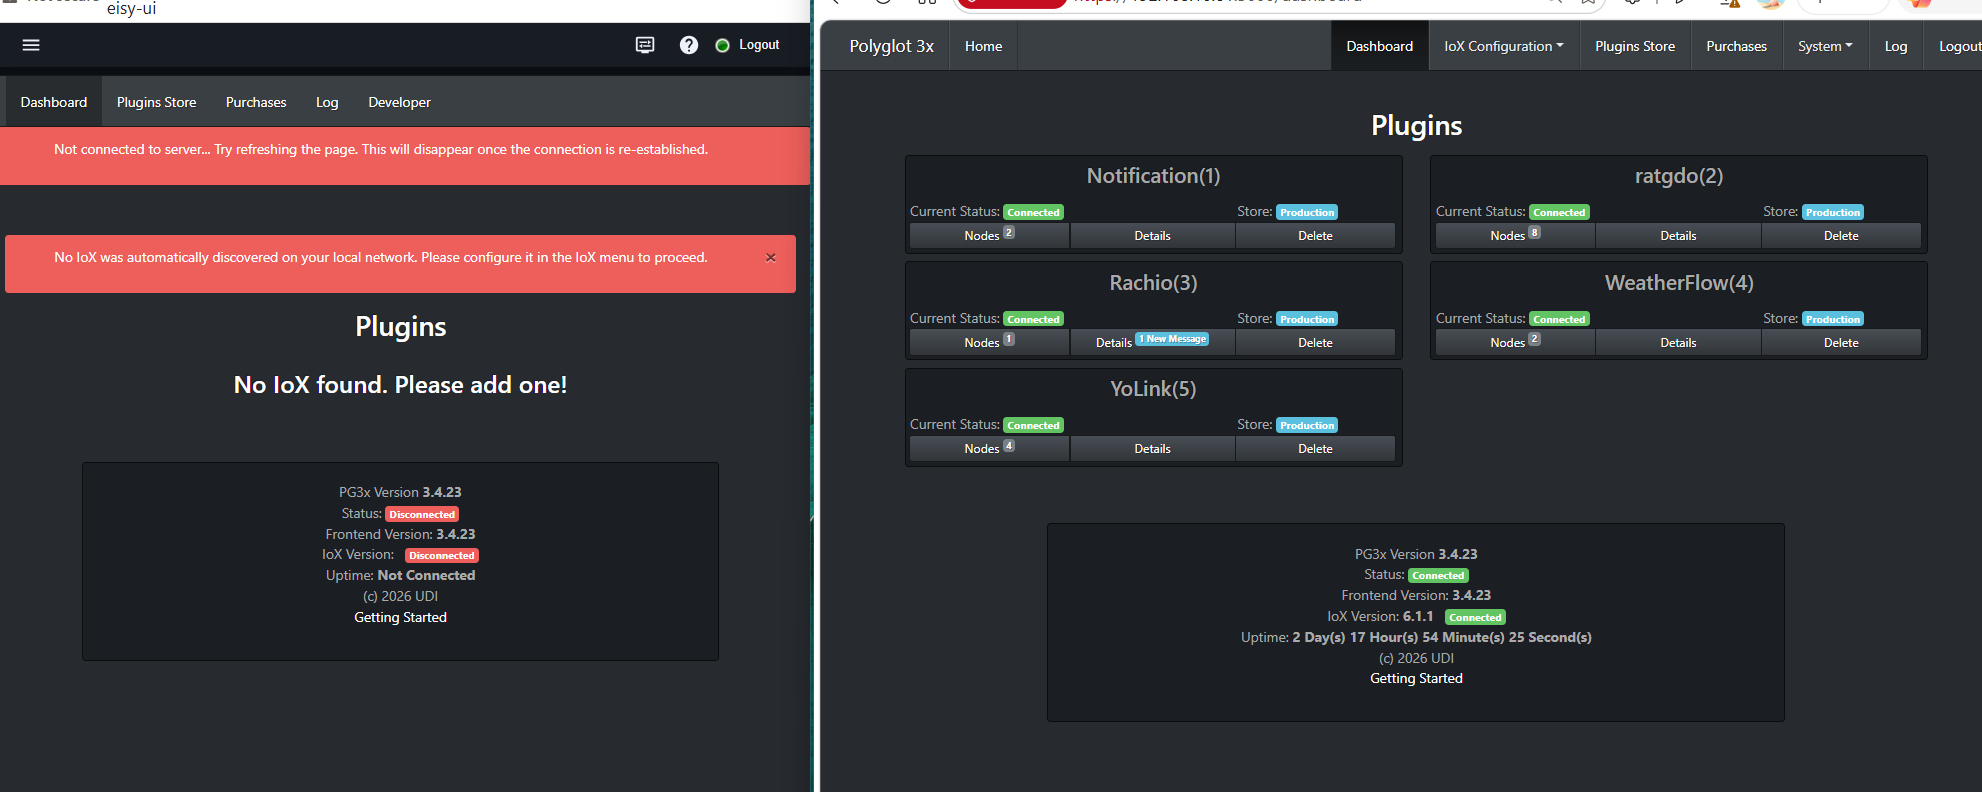Open Log tab in eisy-ui window
The image size is (1982, 792).
pos(327,102)
